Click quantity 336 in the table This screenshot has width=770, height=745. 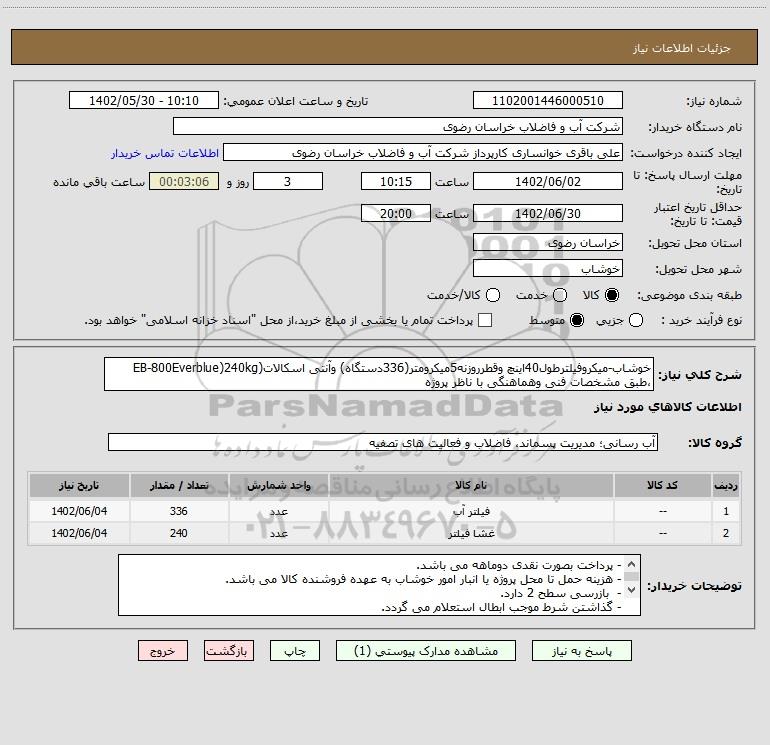[179, 511]
